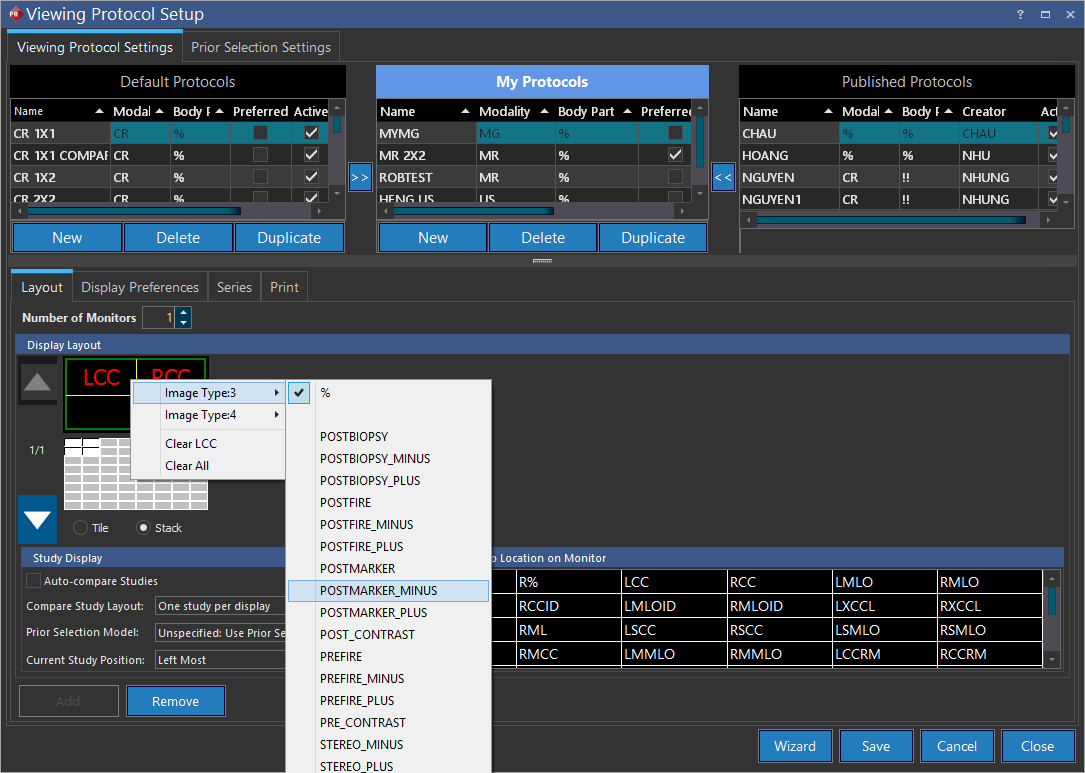Select the Tile radio button
1085x773 pixels.
click(x=81, y=528)
